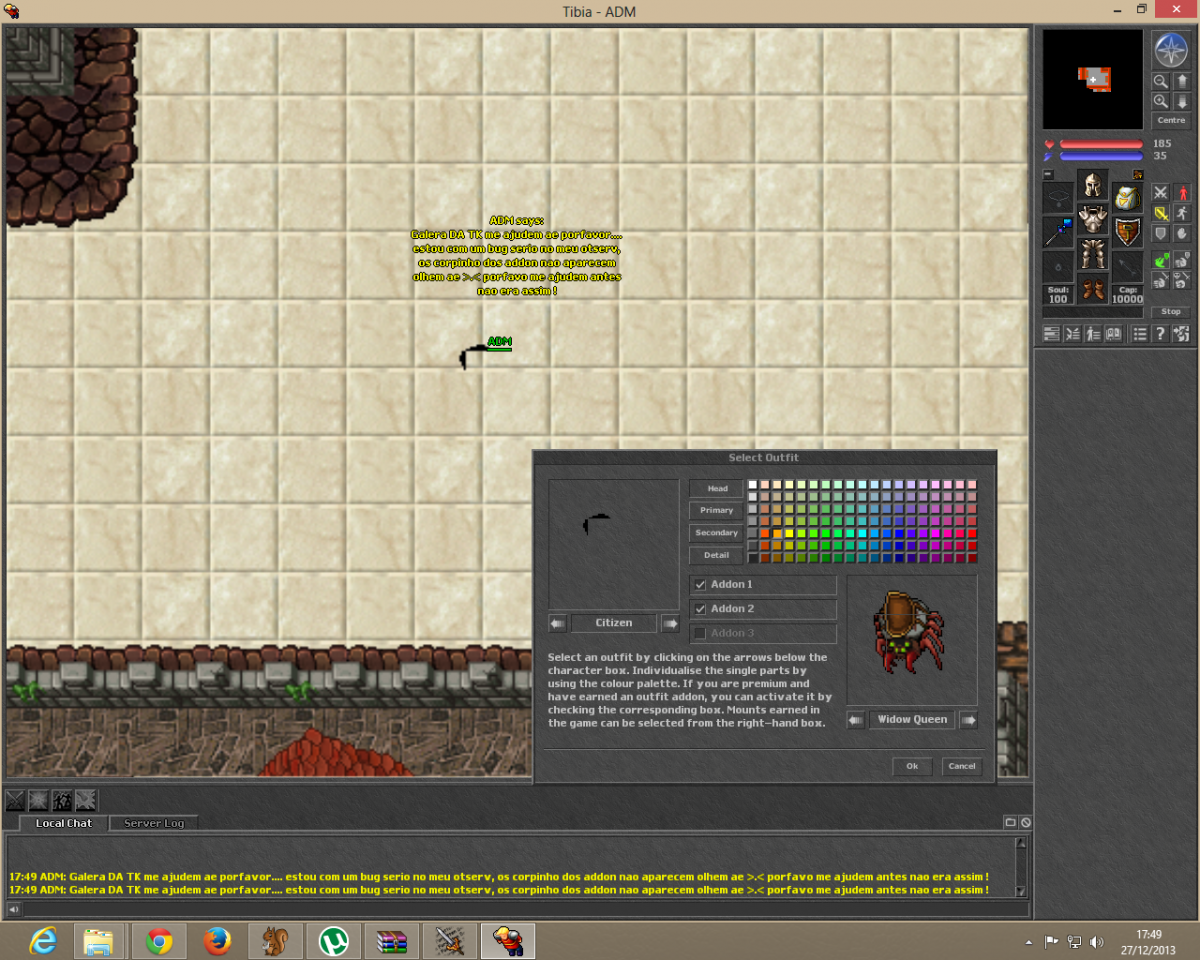Screen dimensions: 1200x960
Task: Select Head color part button
Action: click(x=716, y=488)
